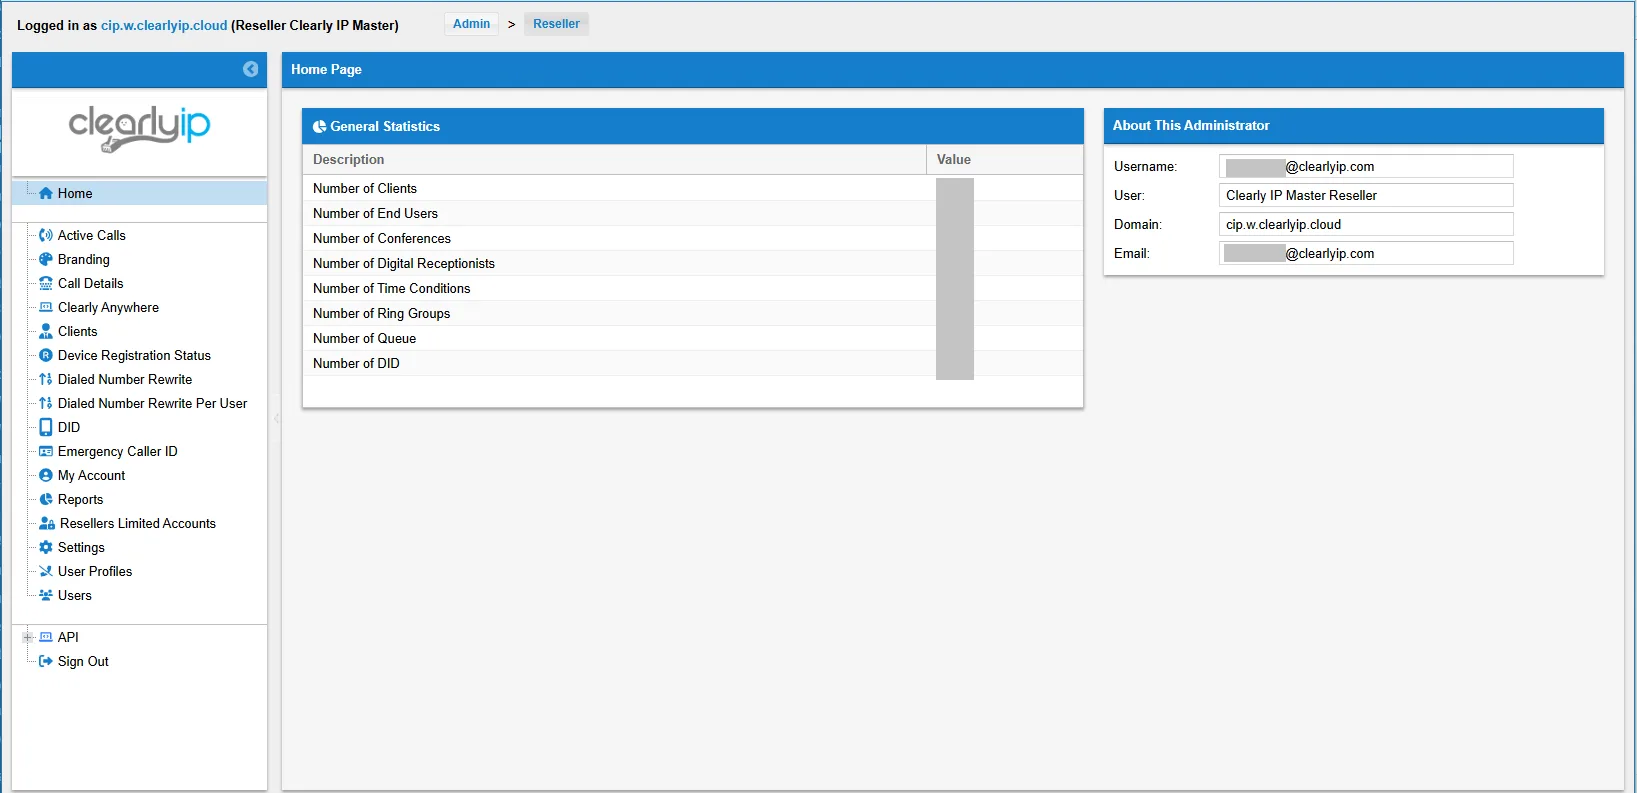
Task: Click the User Profiles icon
Action: pos(46,571)
